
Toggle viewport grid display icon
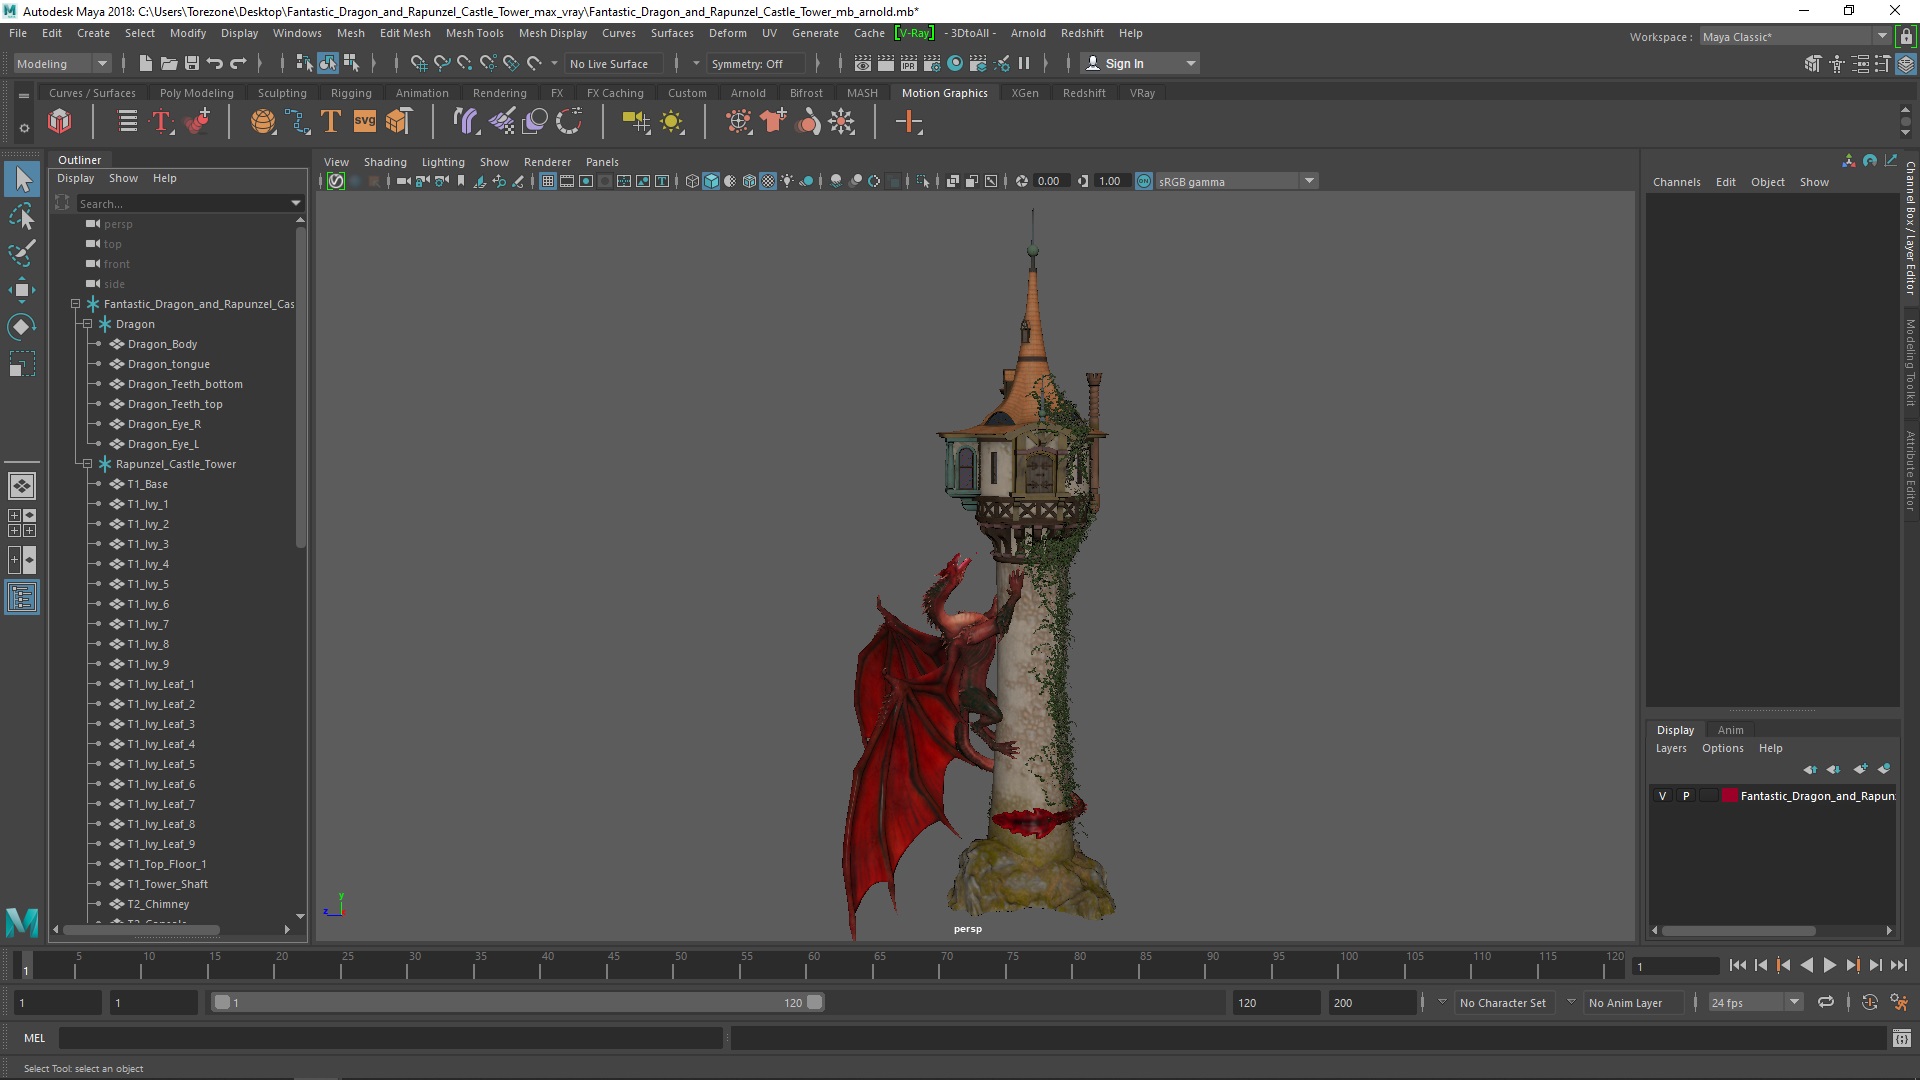pyautogui.click(x=548, y=181)
